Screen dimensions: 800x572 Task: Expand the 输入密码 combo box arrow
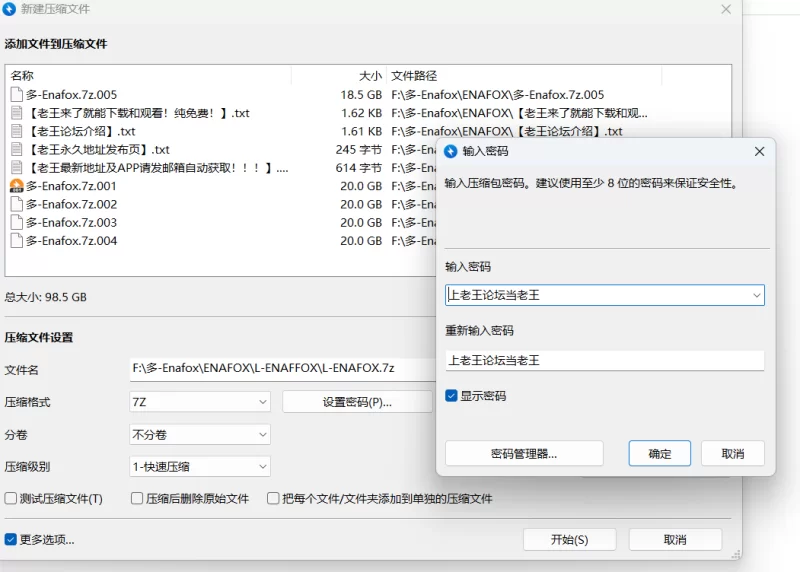point(756,295)
